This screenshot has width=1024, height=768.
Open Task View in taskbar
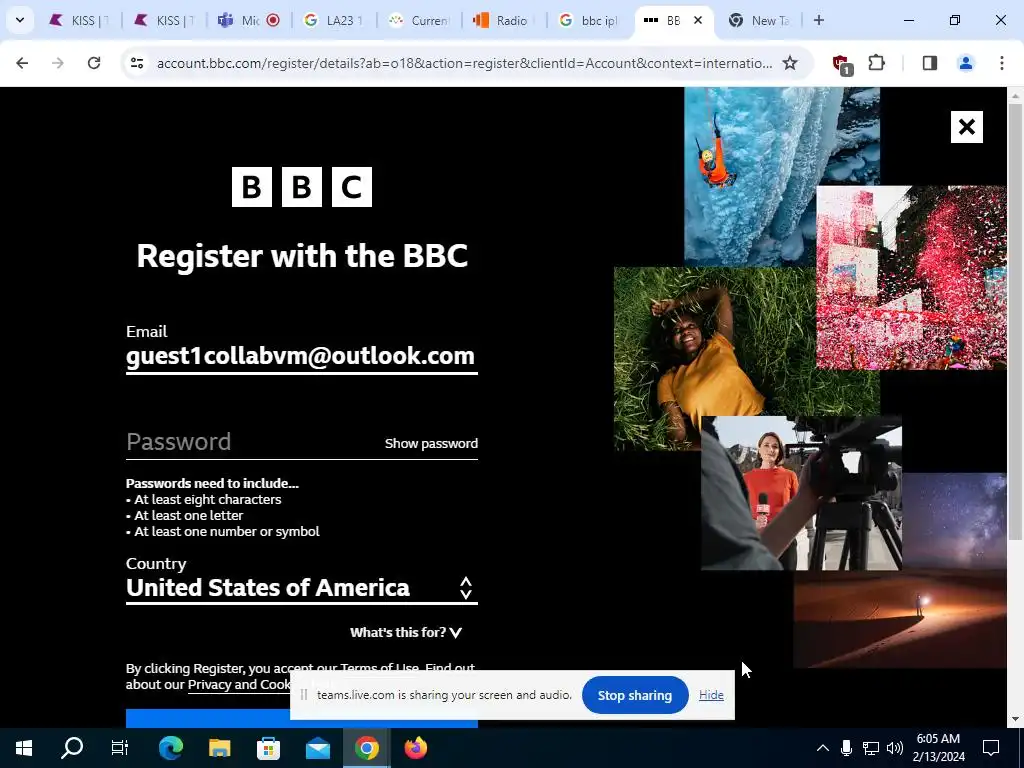tap(120, 748)
